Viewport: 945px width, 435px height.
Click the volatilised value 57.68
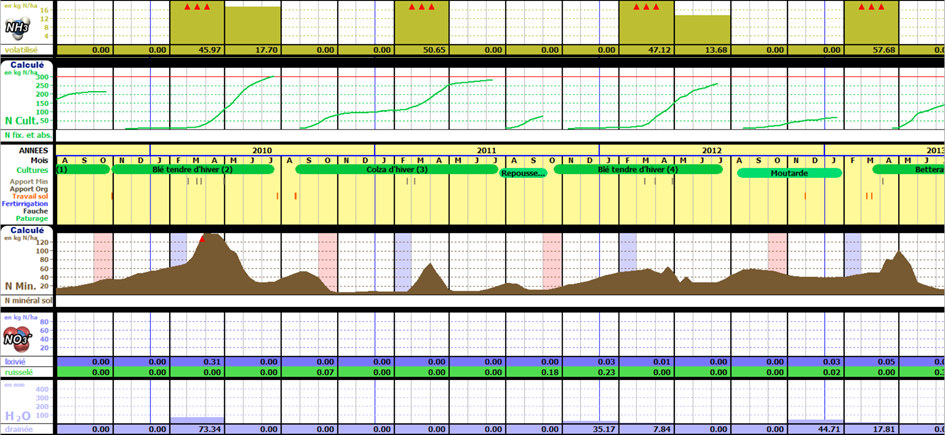tap(884, 50)
